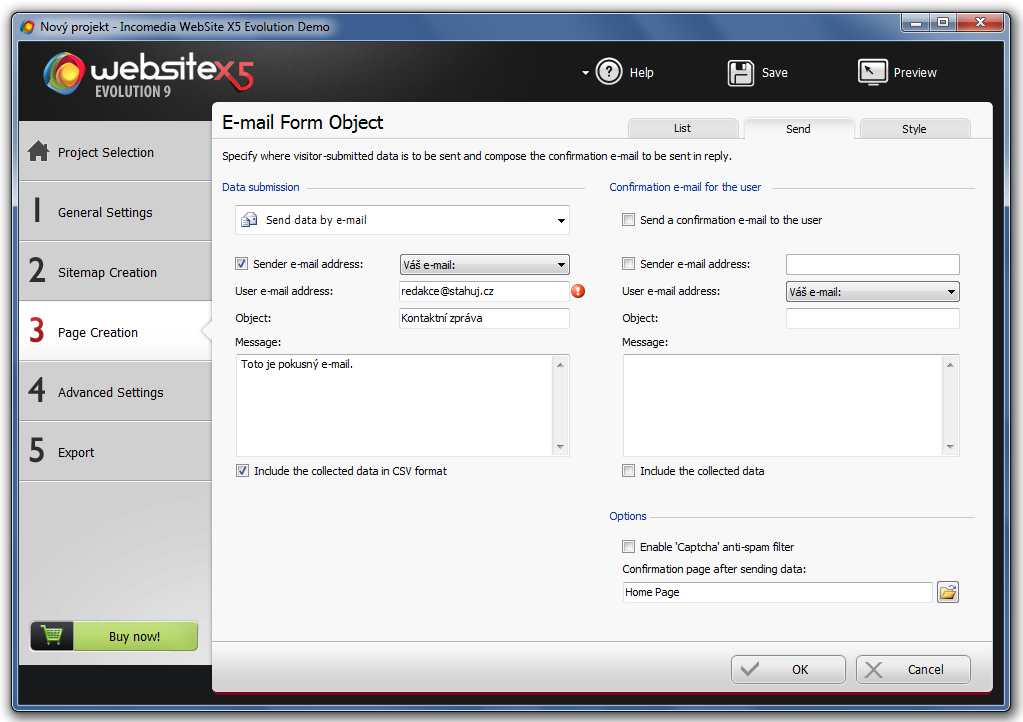Viewport: 1023px width, 722px height.
Task: Click the shopping cart icon
Action: coord(52,635)
